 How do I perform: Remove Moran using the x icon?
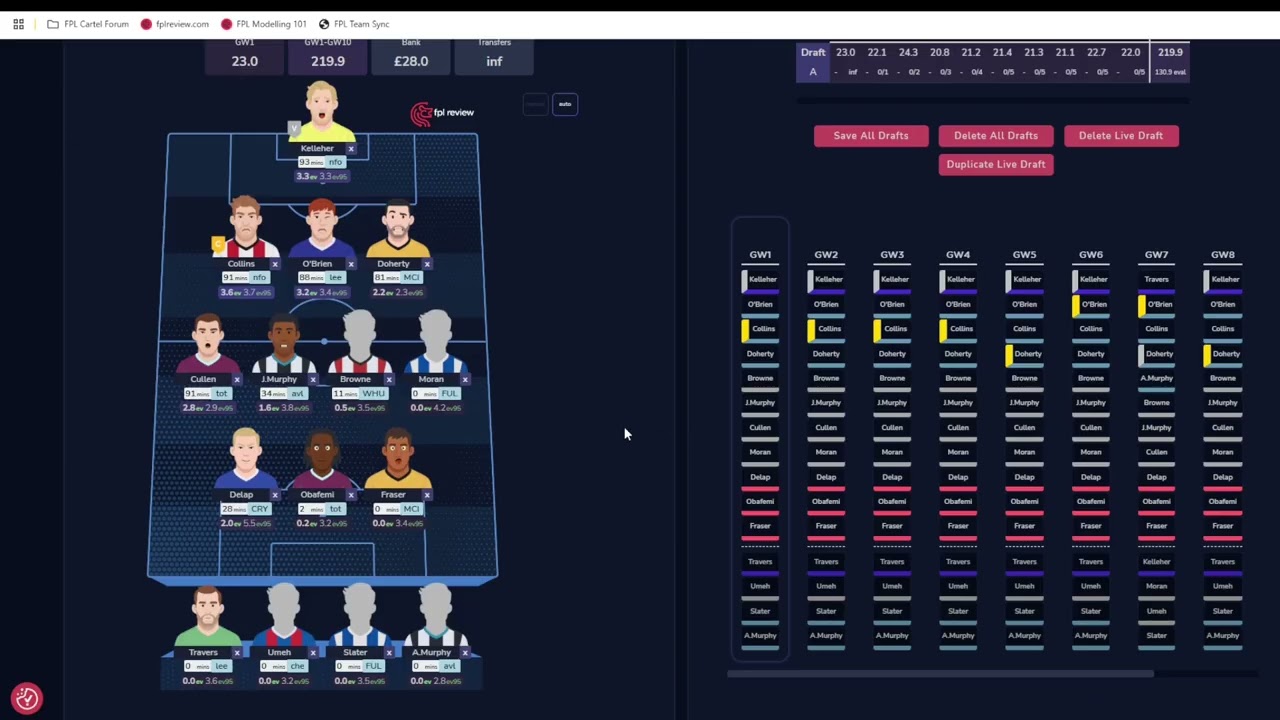pyautogui.click(x=465, y=380)
